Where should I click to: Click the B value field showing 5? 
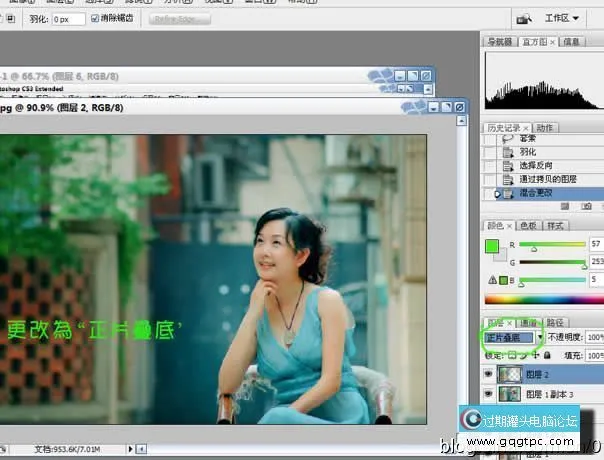596,279
